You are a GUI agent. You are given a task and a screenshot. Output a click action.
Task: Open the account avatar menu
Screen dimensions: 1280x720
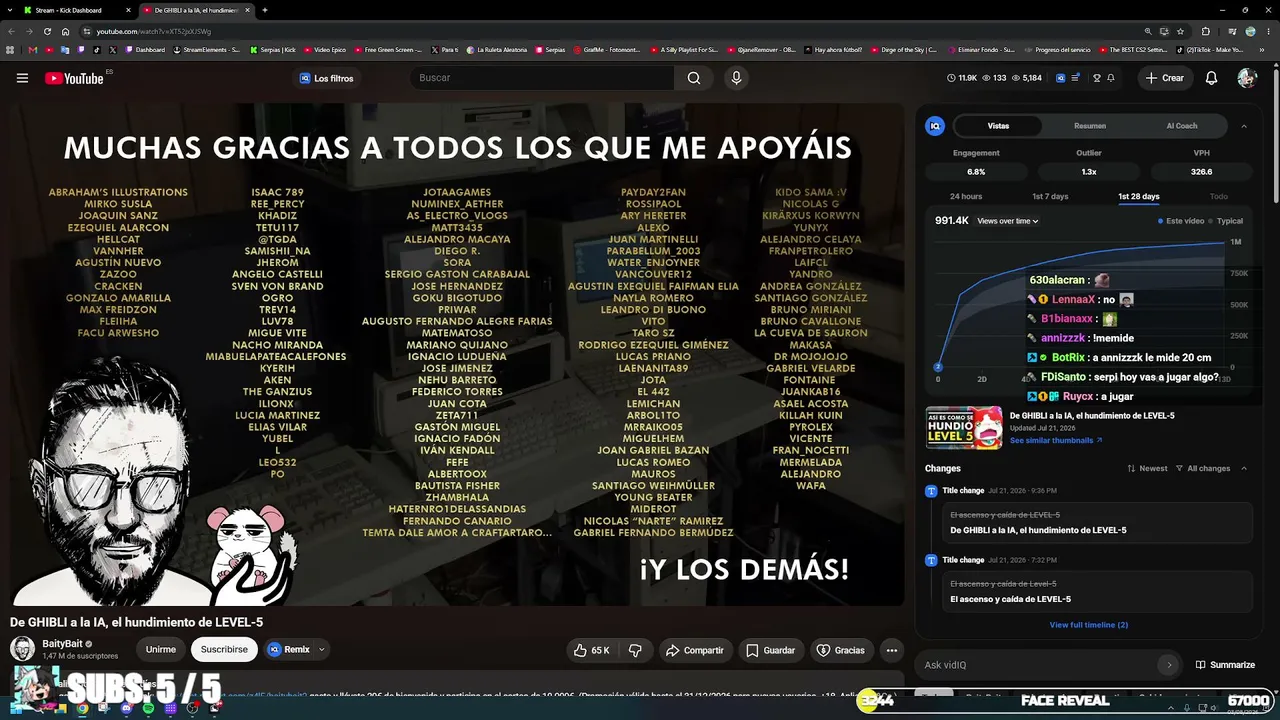pyautogui.click(x=1246, y=78)
